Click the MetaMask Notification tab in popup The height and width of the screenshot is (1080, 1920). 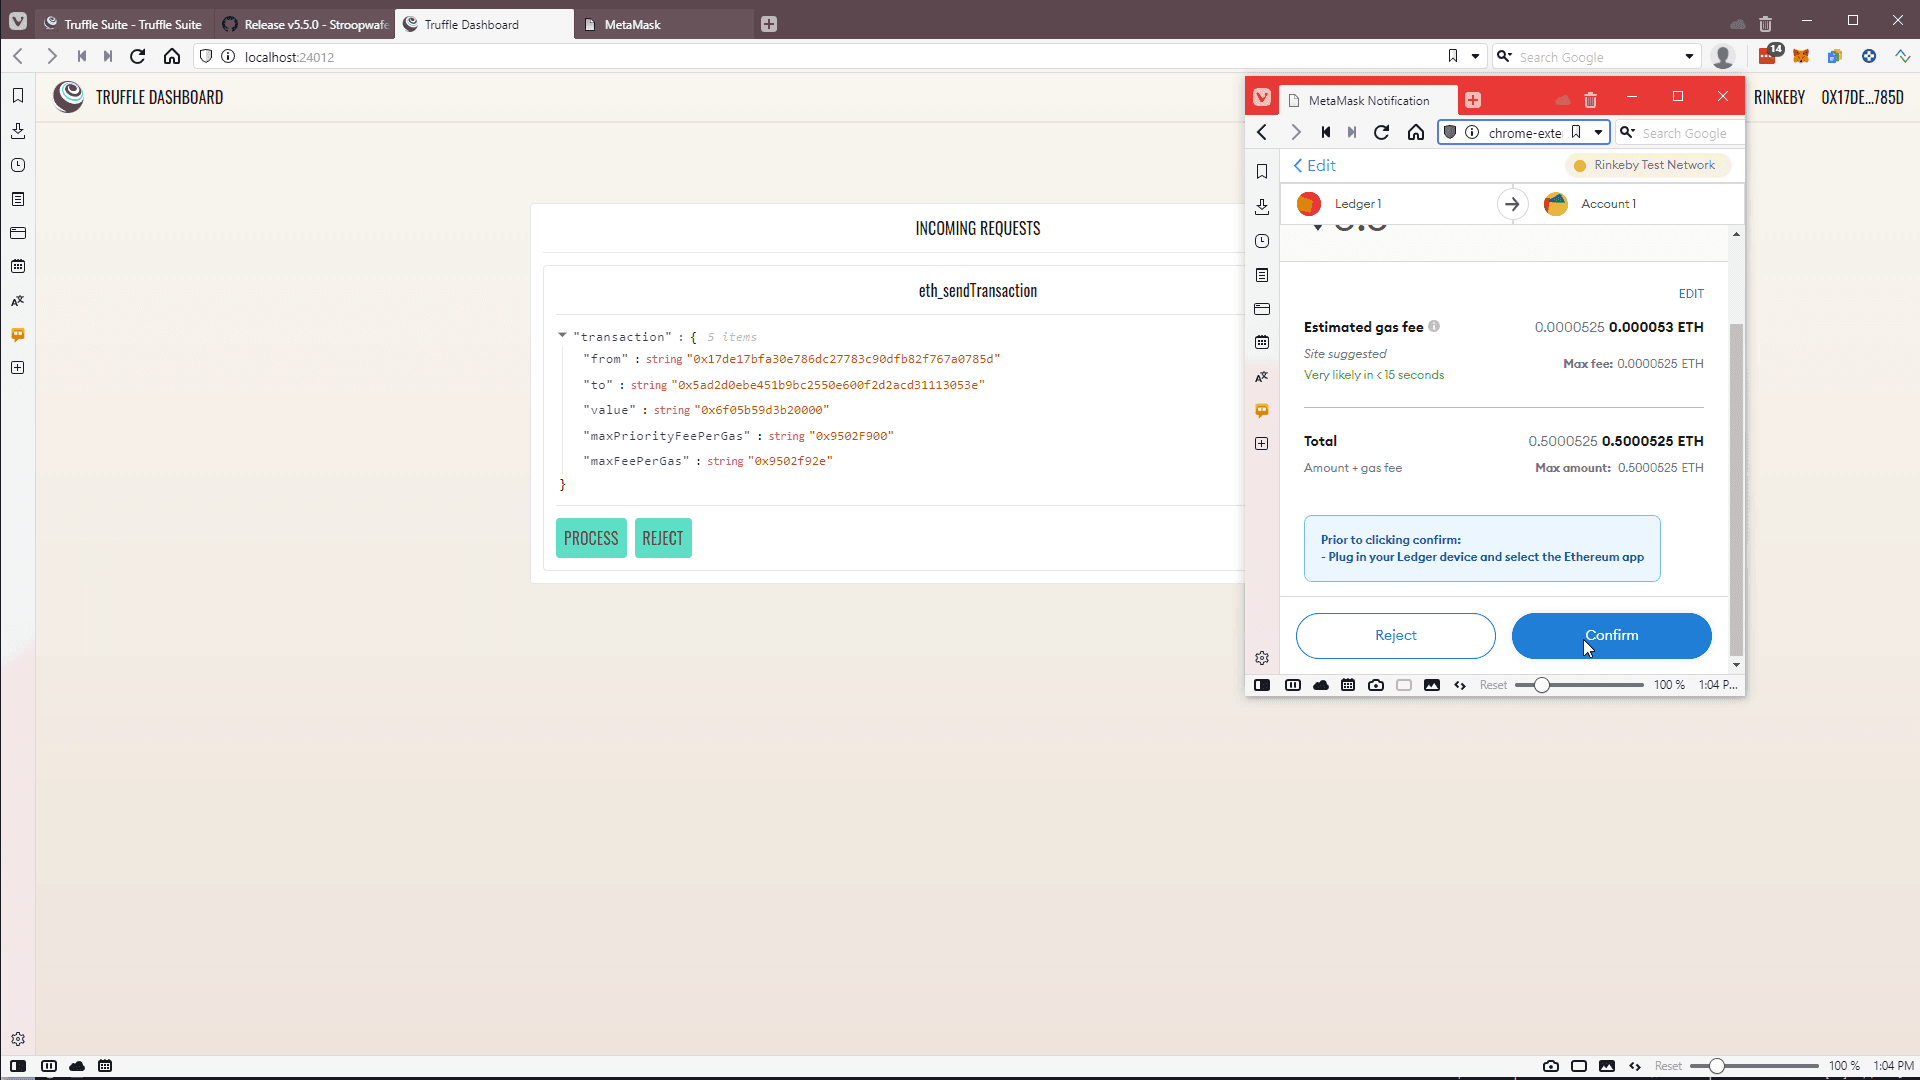click(1367, 100)
